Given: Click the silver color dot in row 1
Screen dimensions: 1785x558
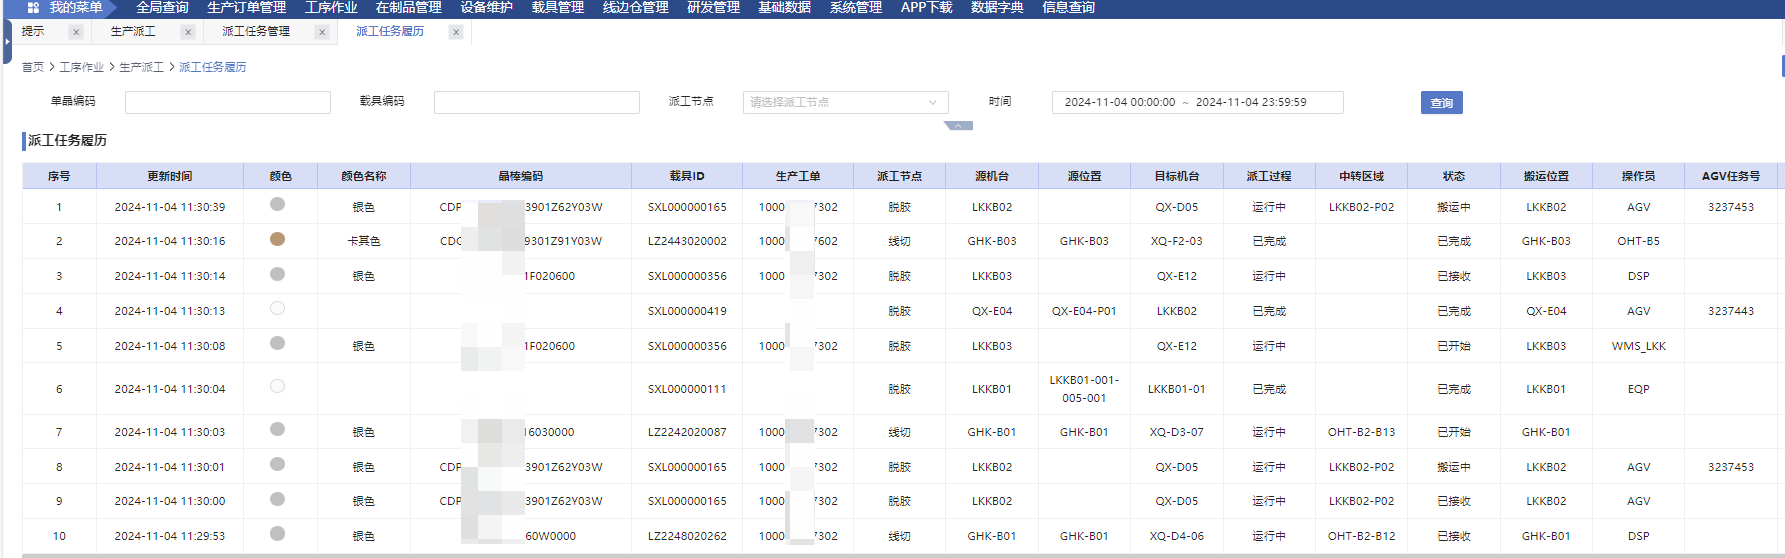Looking at the screenshot, I should point(278,204).
